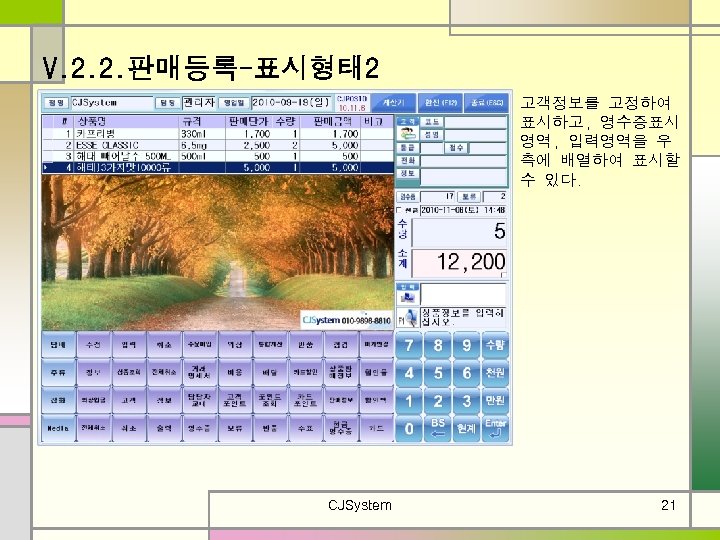This screenshot has height=540, width=720.
Task: Click the 만원 keypad key
Action: click(x=495, y=400)
